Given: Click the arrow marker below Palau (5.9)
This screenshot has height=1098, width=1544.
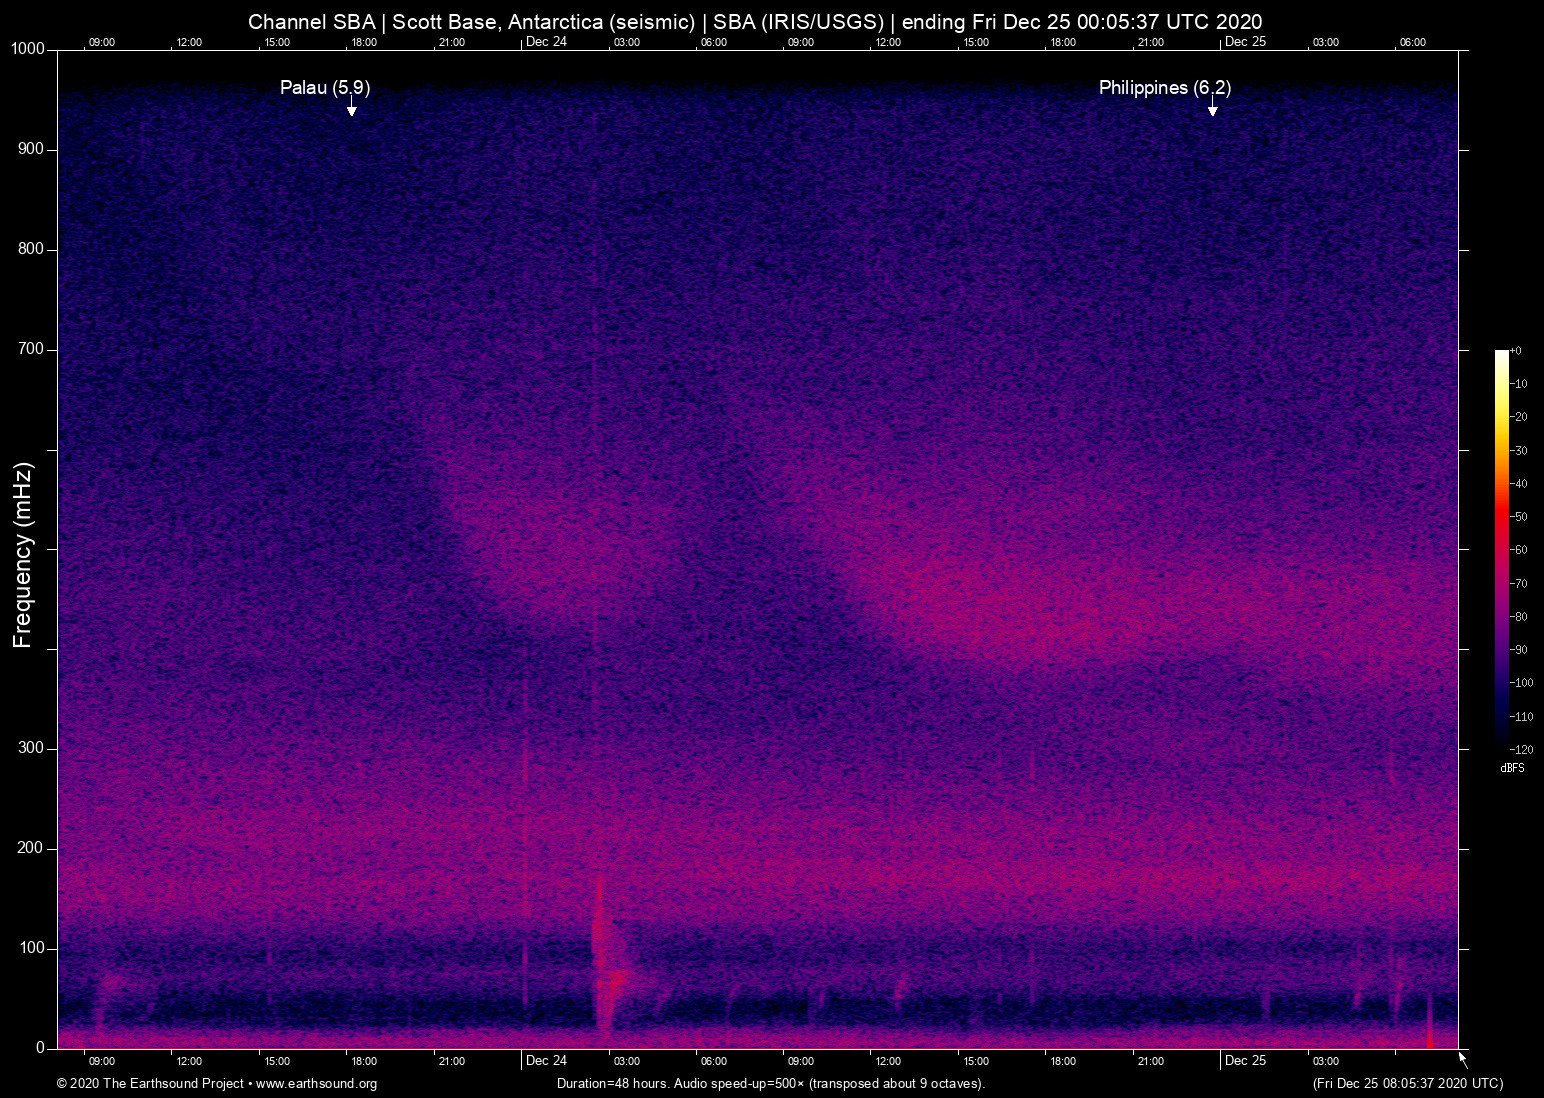Looking at the screenshot, I should tap(351, 108).
